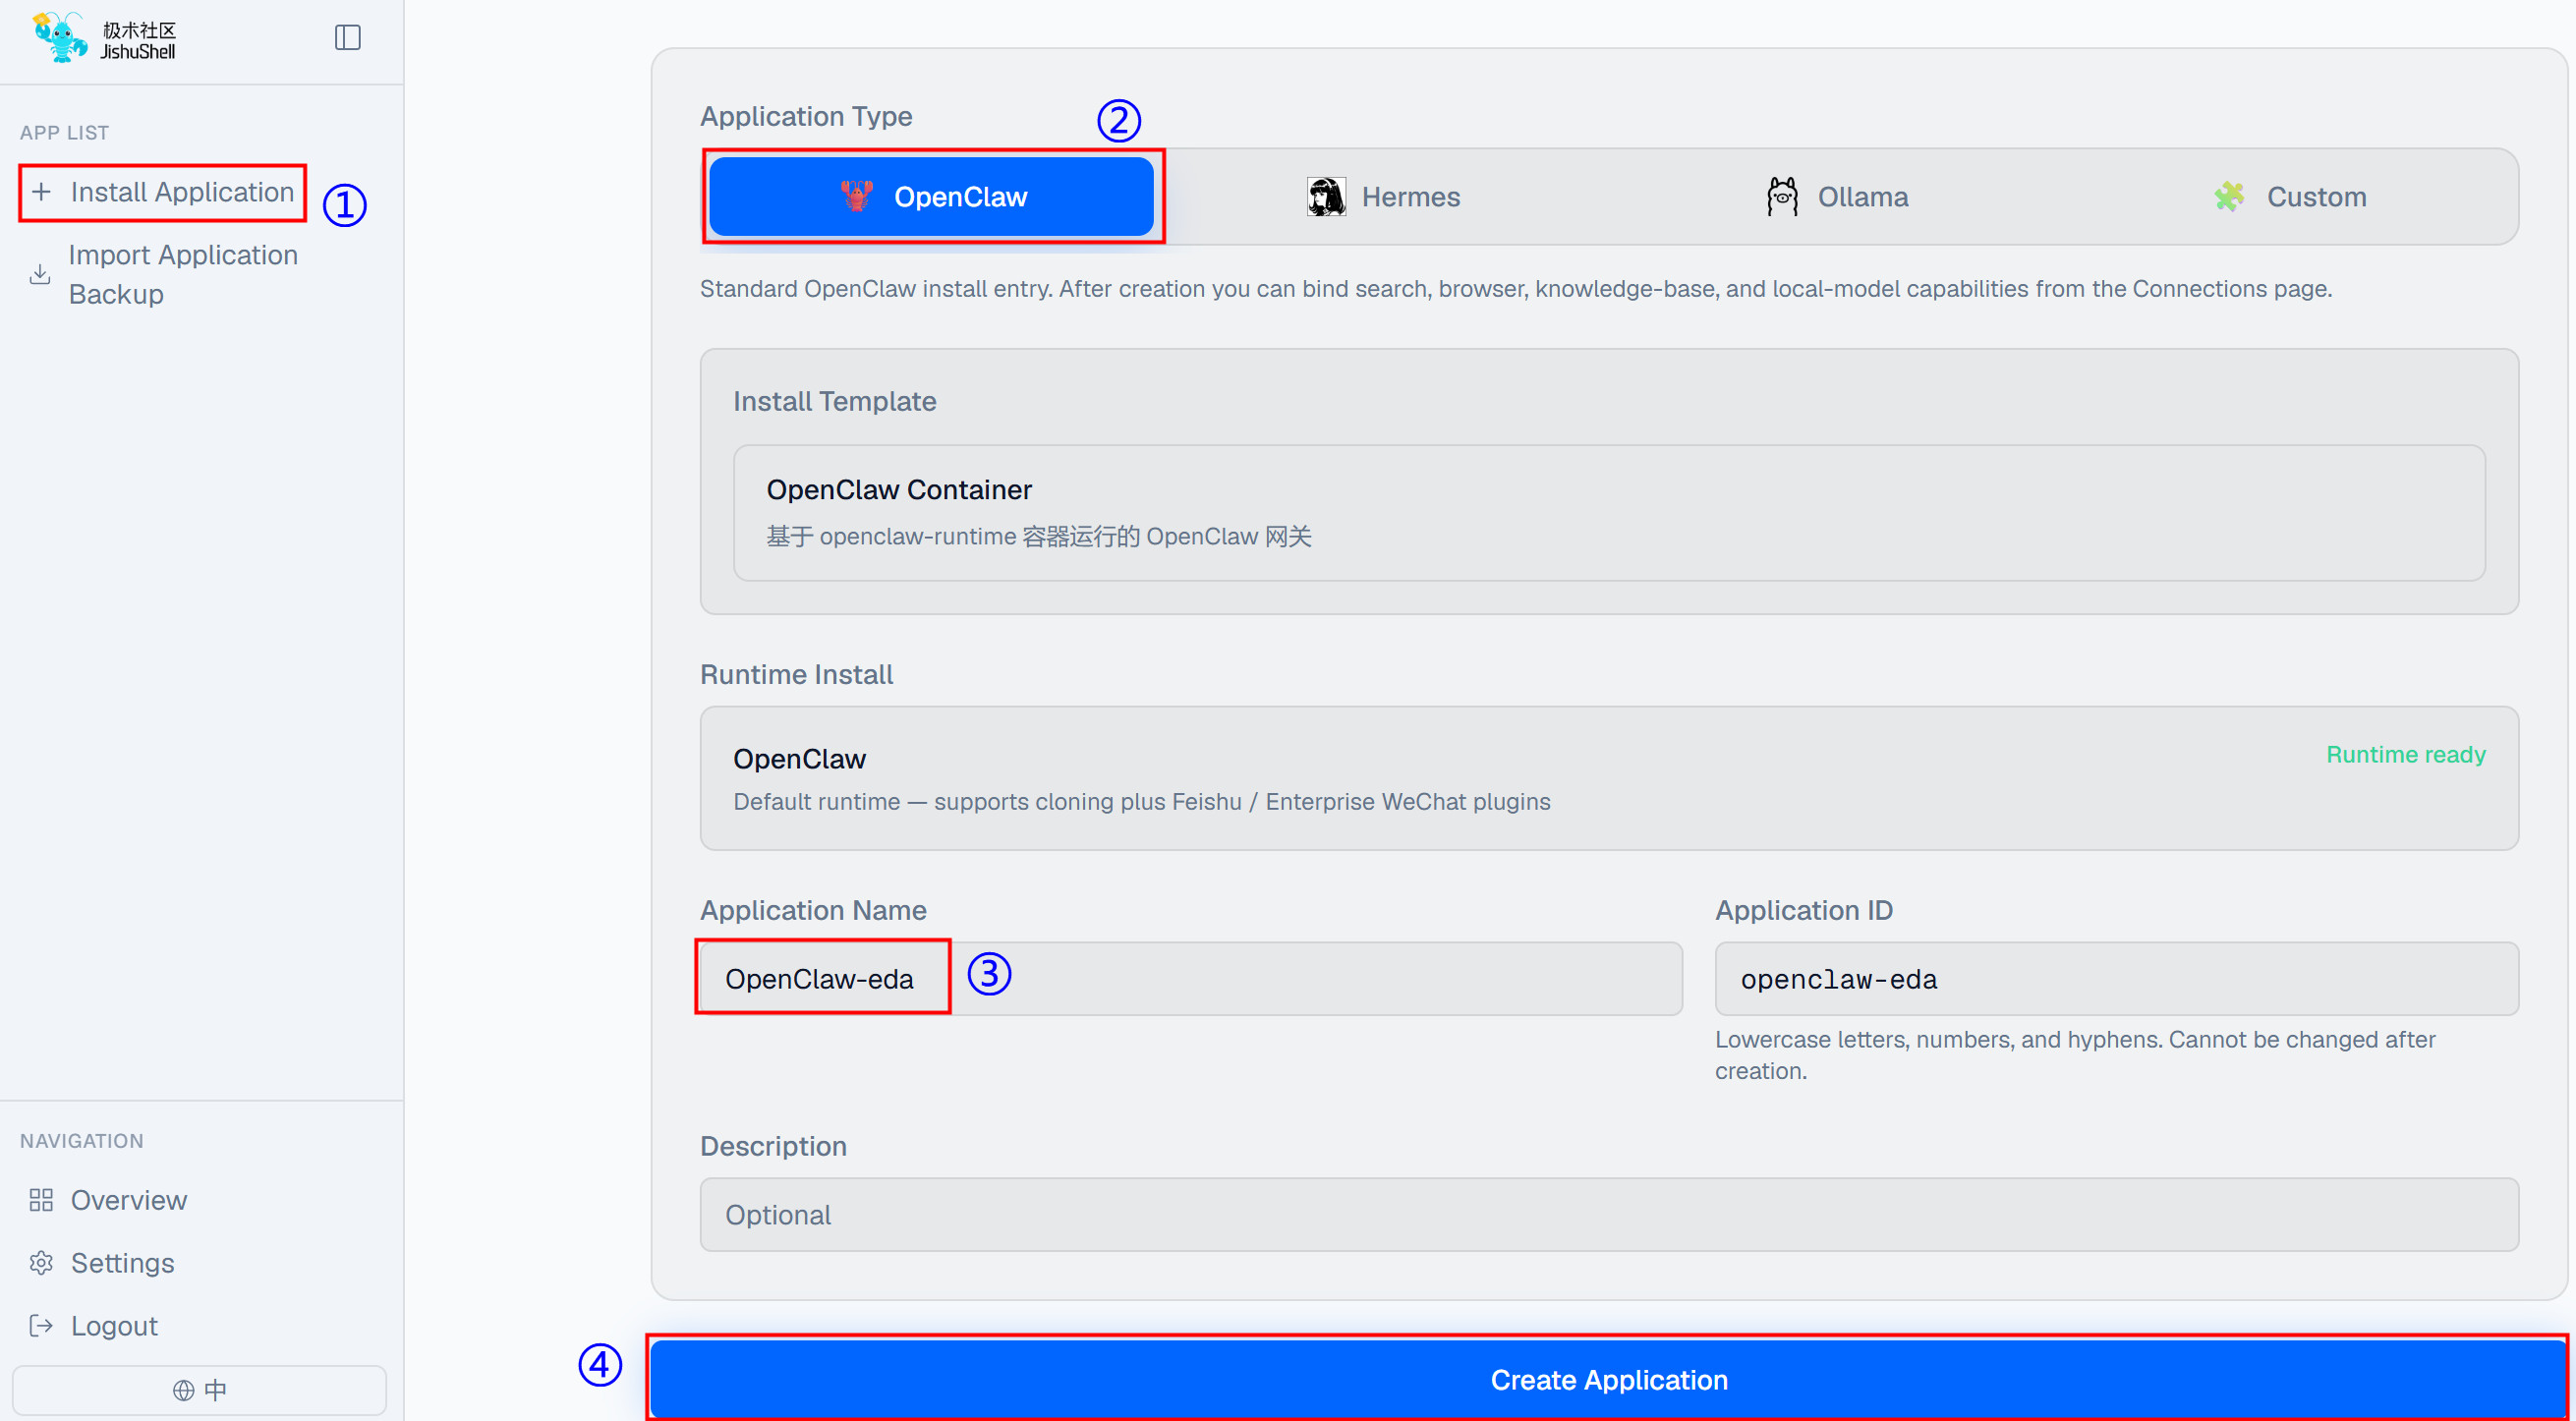This screenshot has height=1421, width=2576.
Task: Select the Ollama application type
Action: pos(1837,197)
